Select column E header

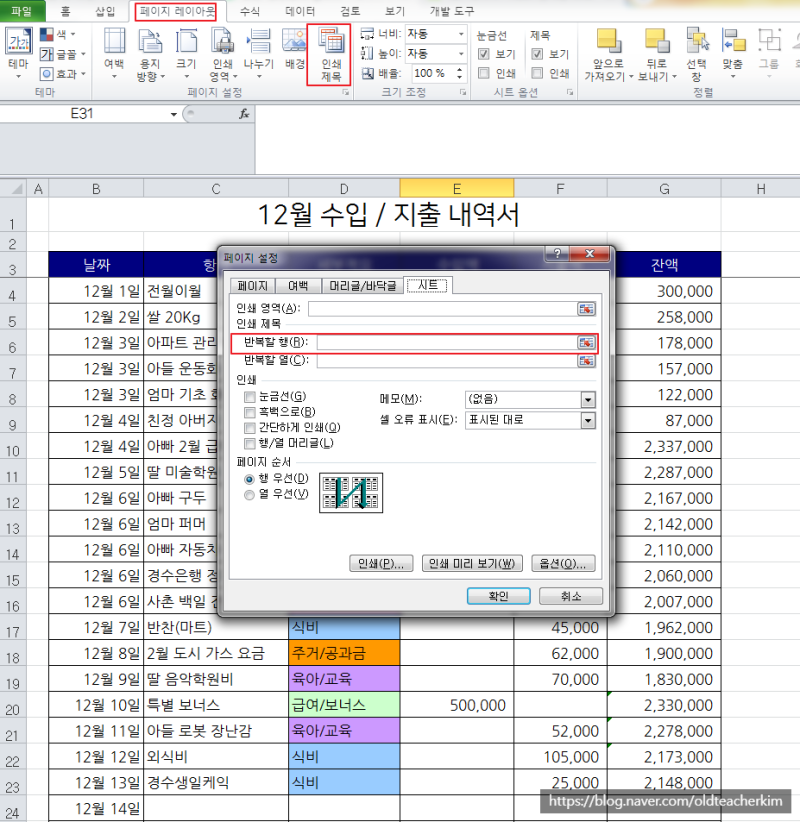point(457,188)
